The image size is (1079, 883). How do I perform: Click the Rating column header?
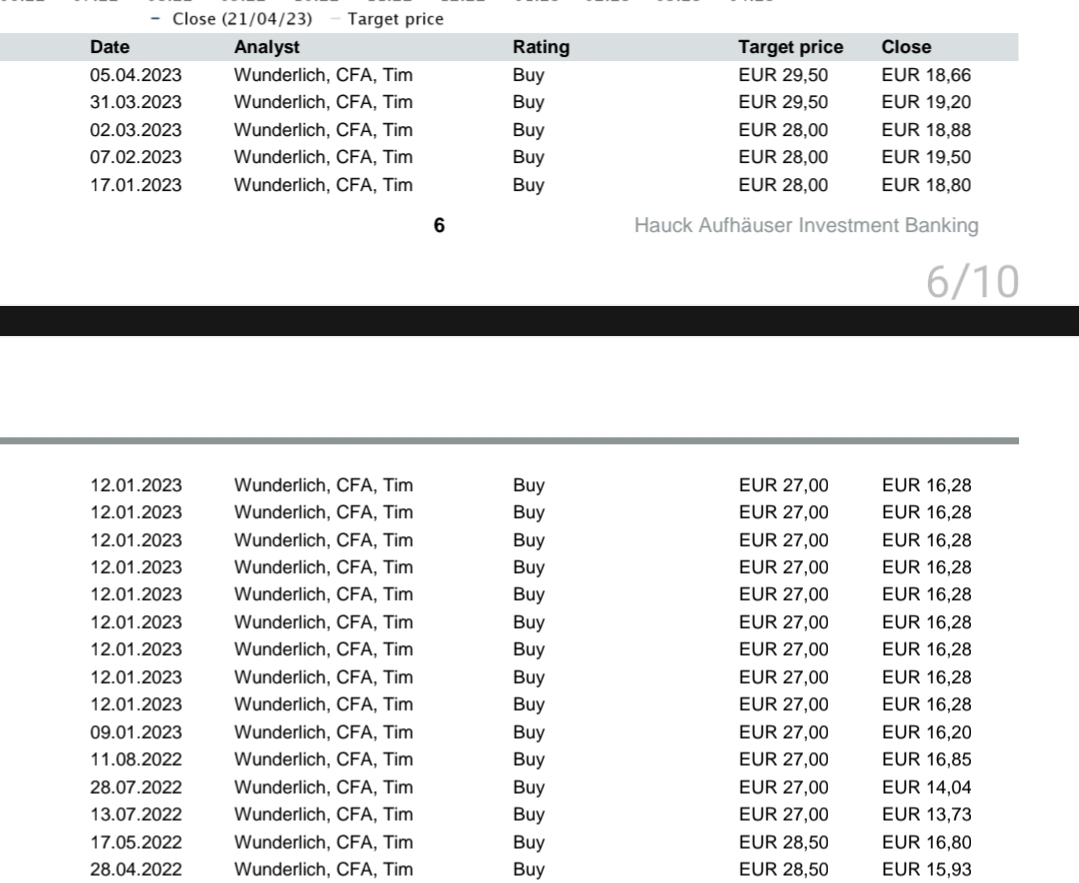[541, 47]
